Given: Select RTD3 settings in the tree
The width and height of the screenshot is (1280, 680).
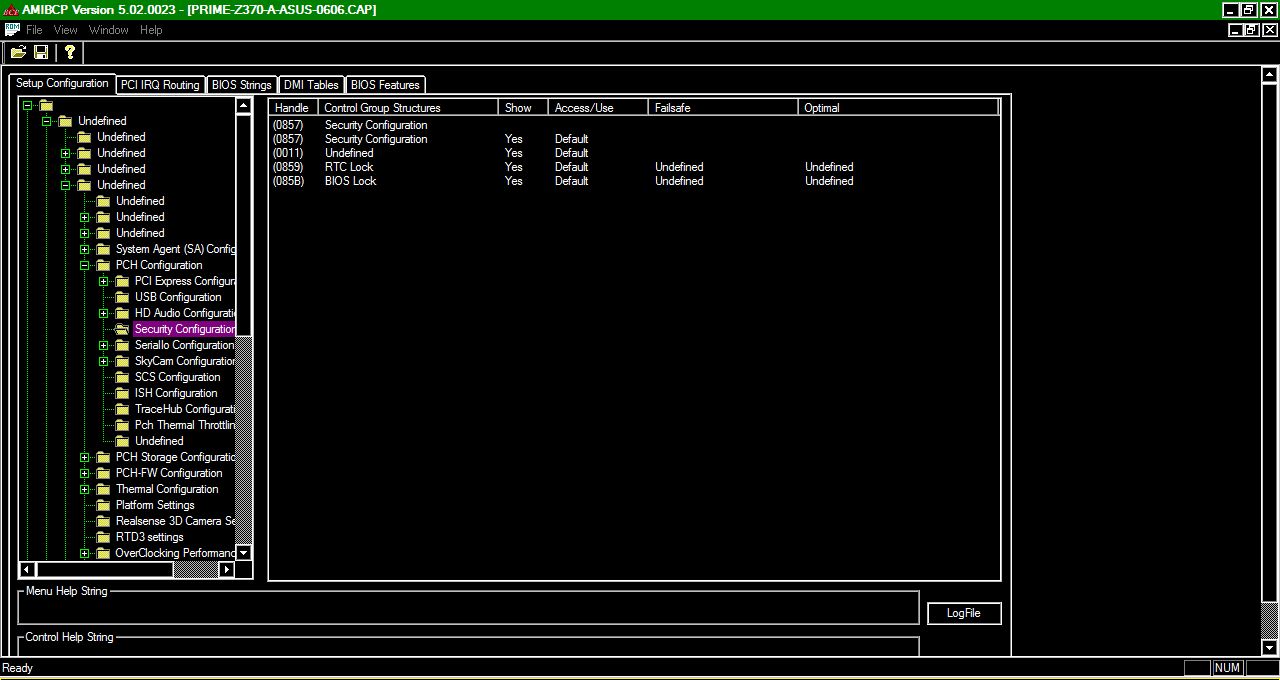Looking at the screenshot, I should pyautogui.click(x=150, y=537).
